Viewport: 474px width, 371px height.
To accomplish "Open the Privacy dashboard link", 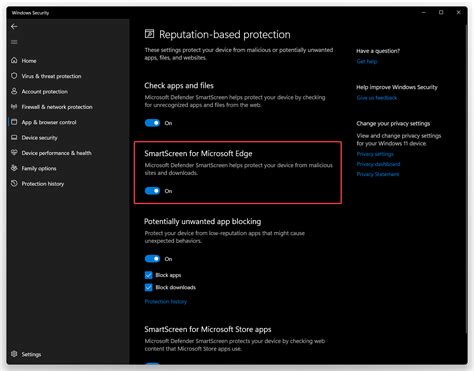I will click(378, 164).
